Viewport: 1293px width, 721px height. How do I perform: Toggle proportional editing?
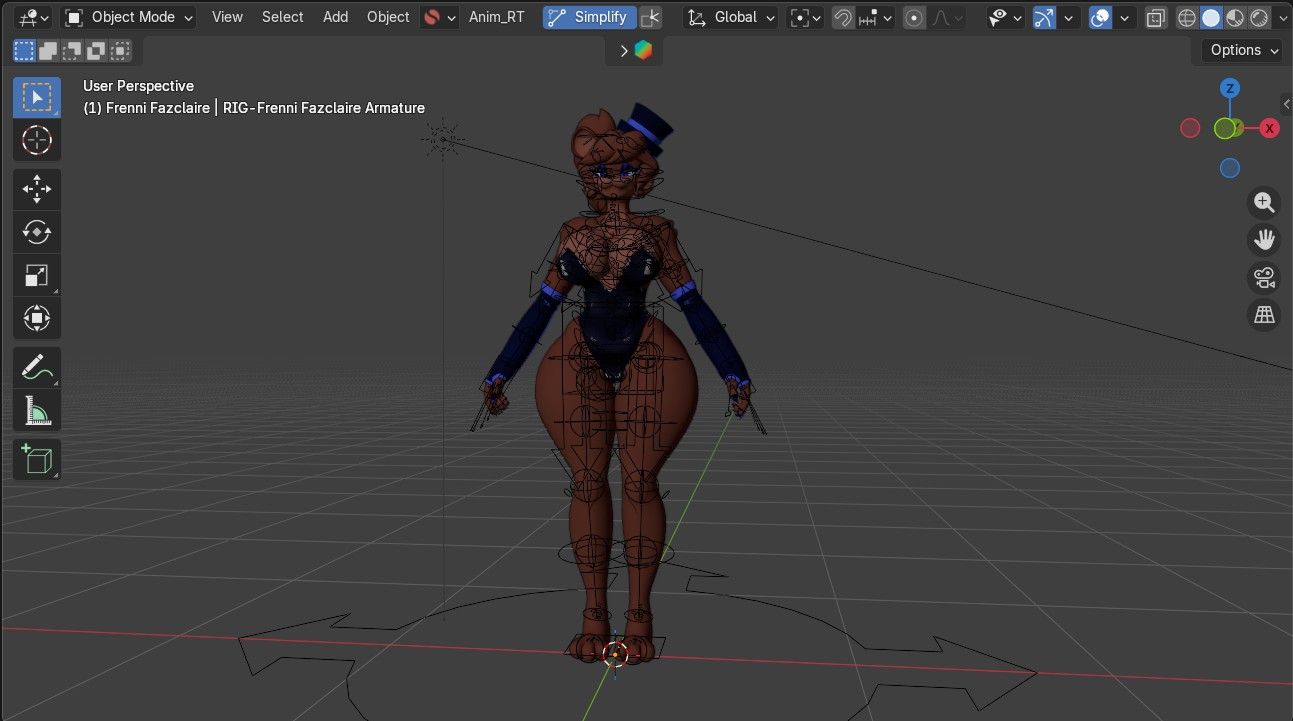914,17
